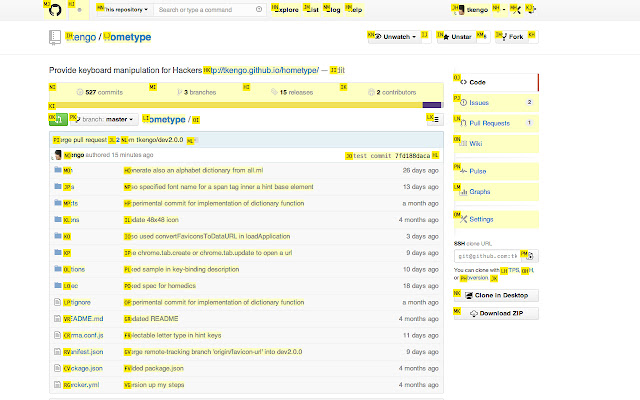Open Help from the top navigation
640x400 pixels.
pos(354,10)
